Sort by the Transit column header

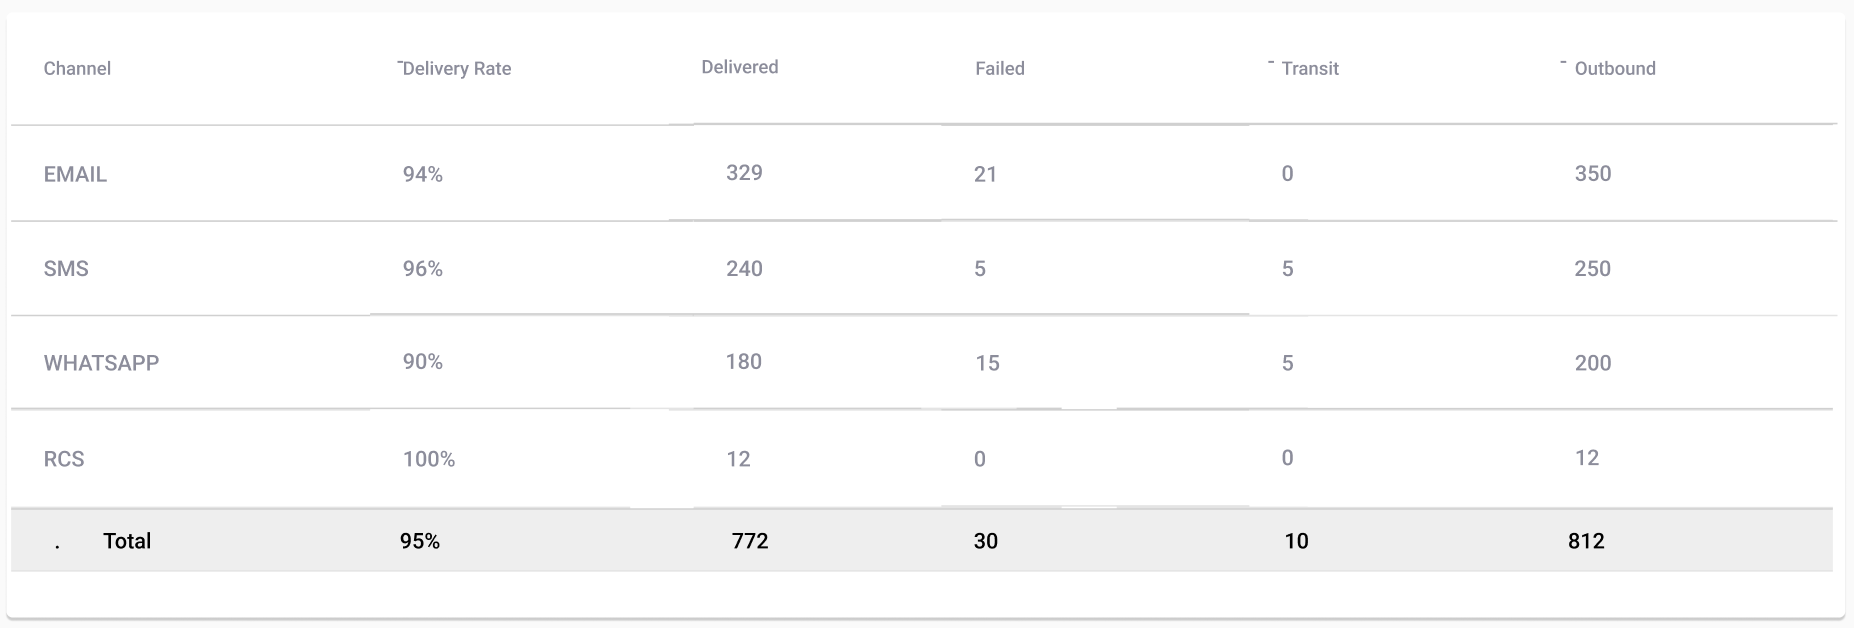tap(1310, 68)
